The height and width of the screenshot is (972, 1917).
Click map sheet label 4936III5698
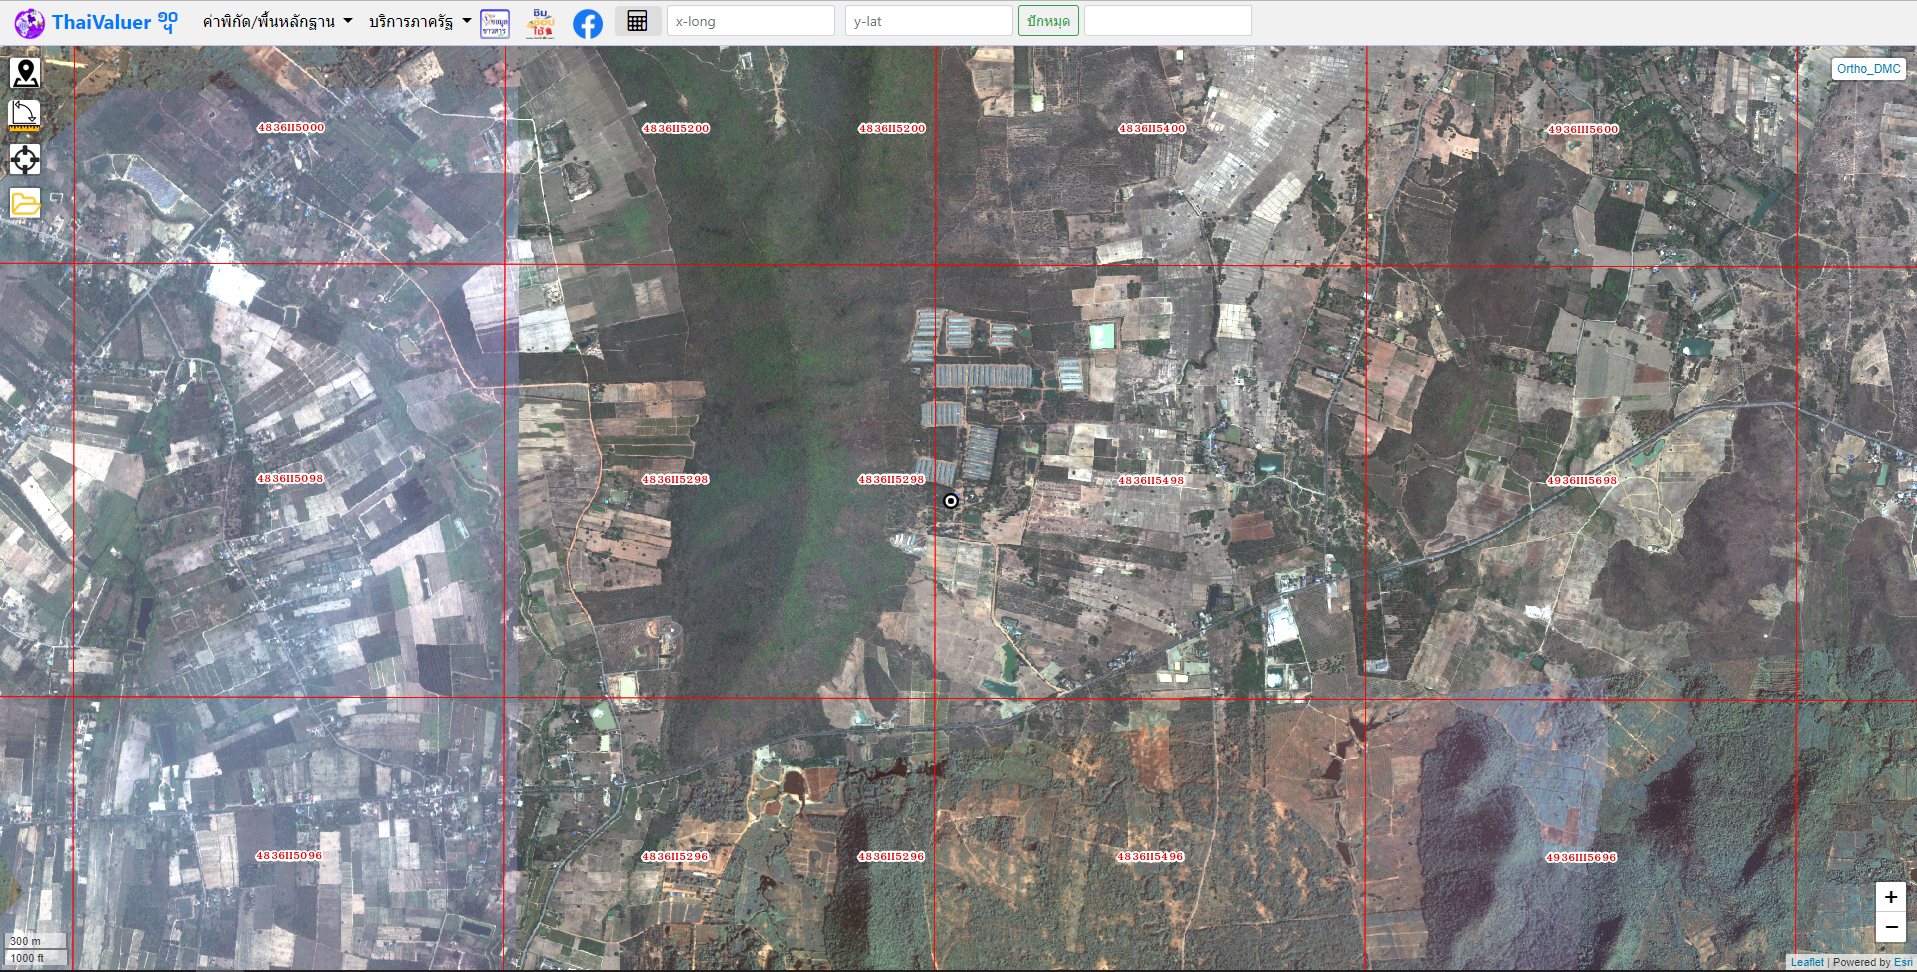tap(1582, 481)
